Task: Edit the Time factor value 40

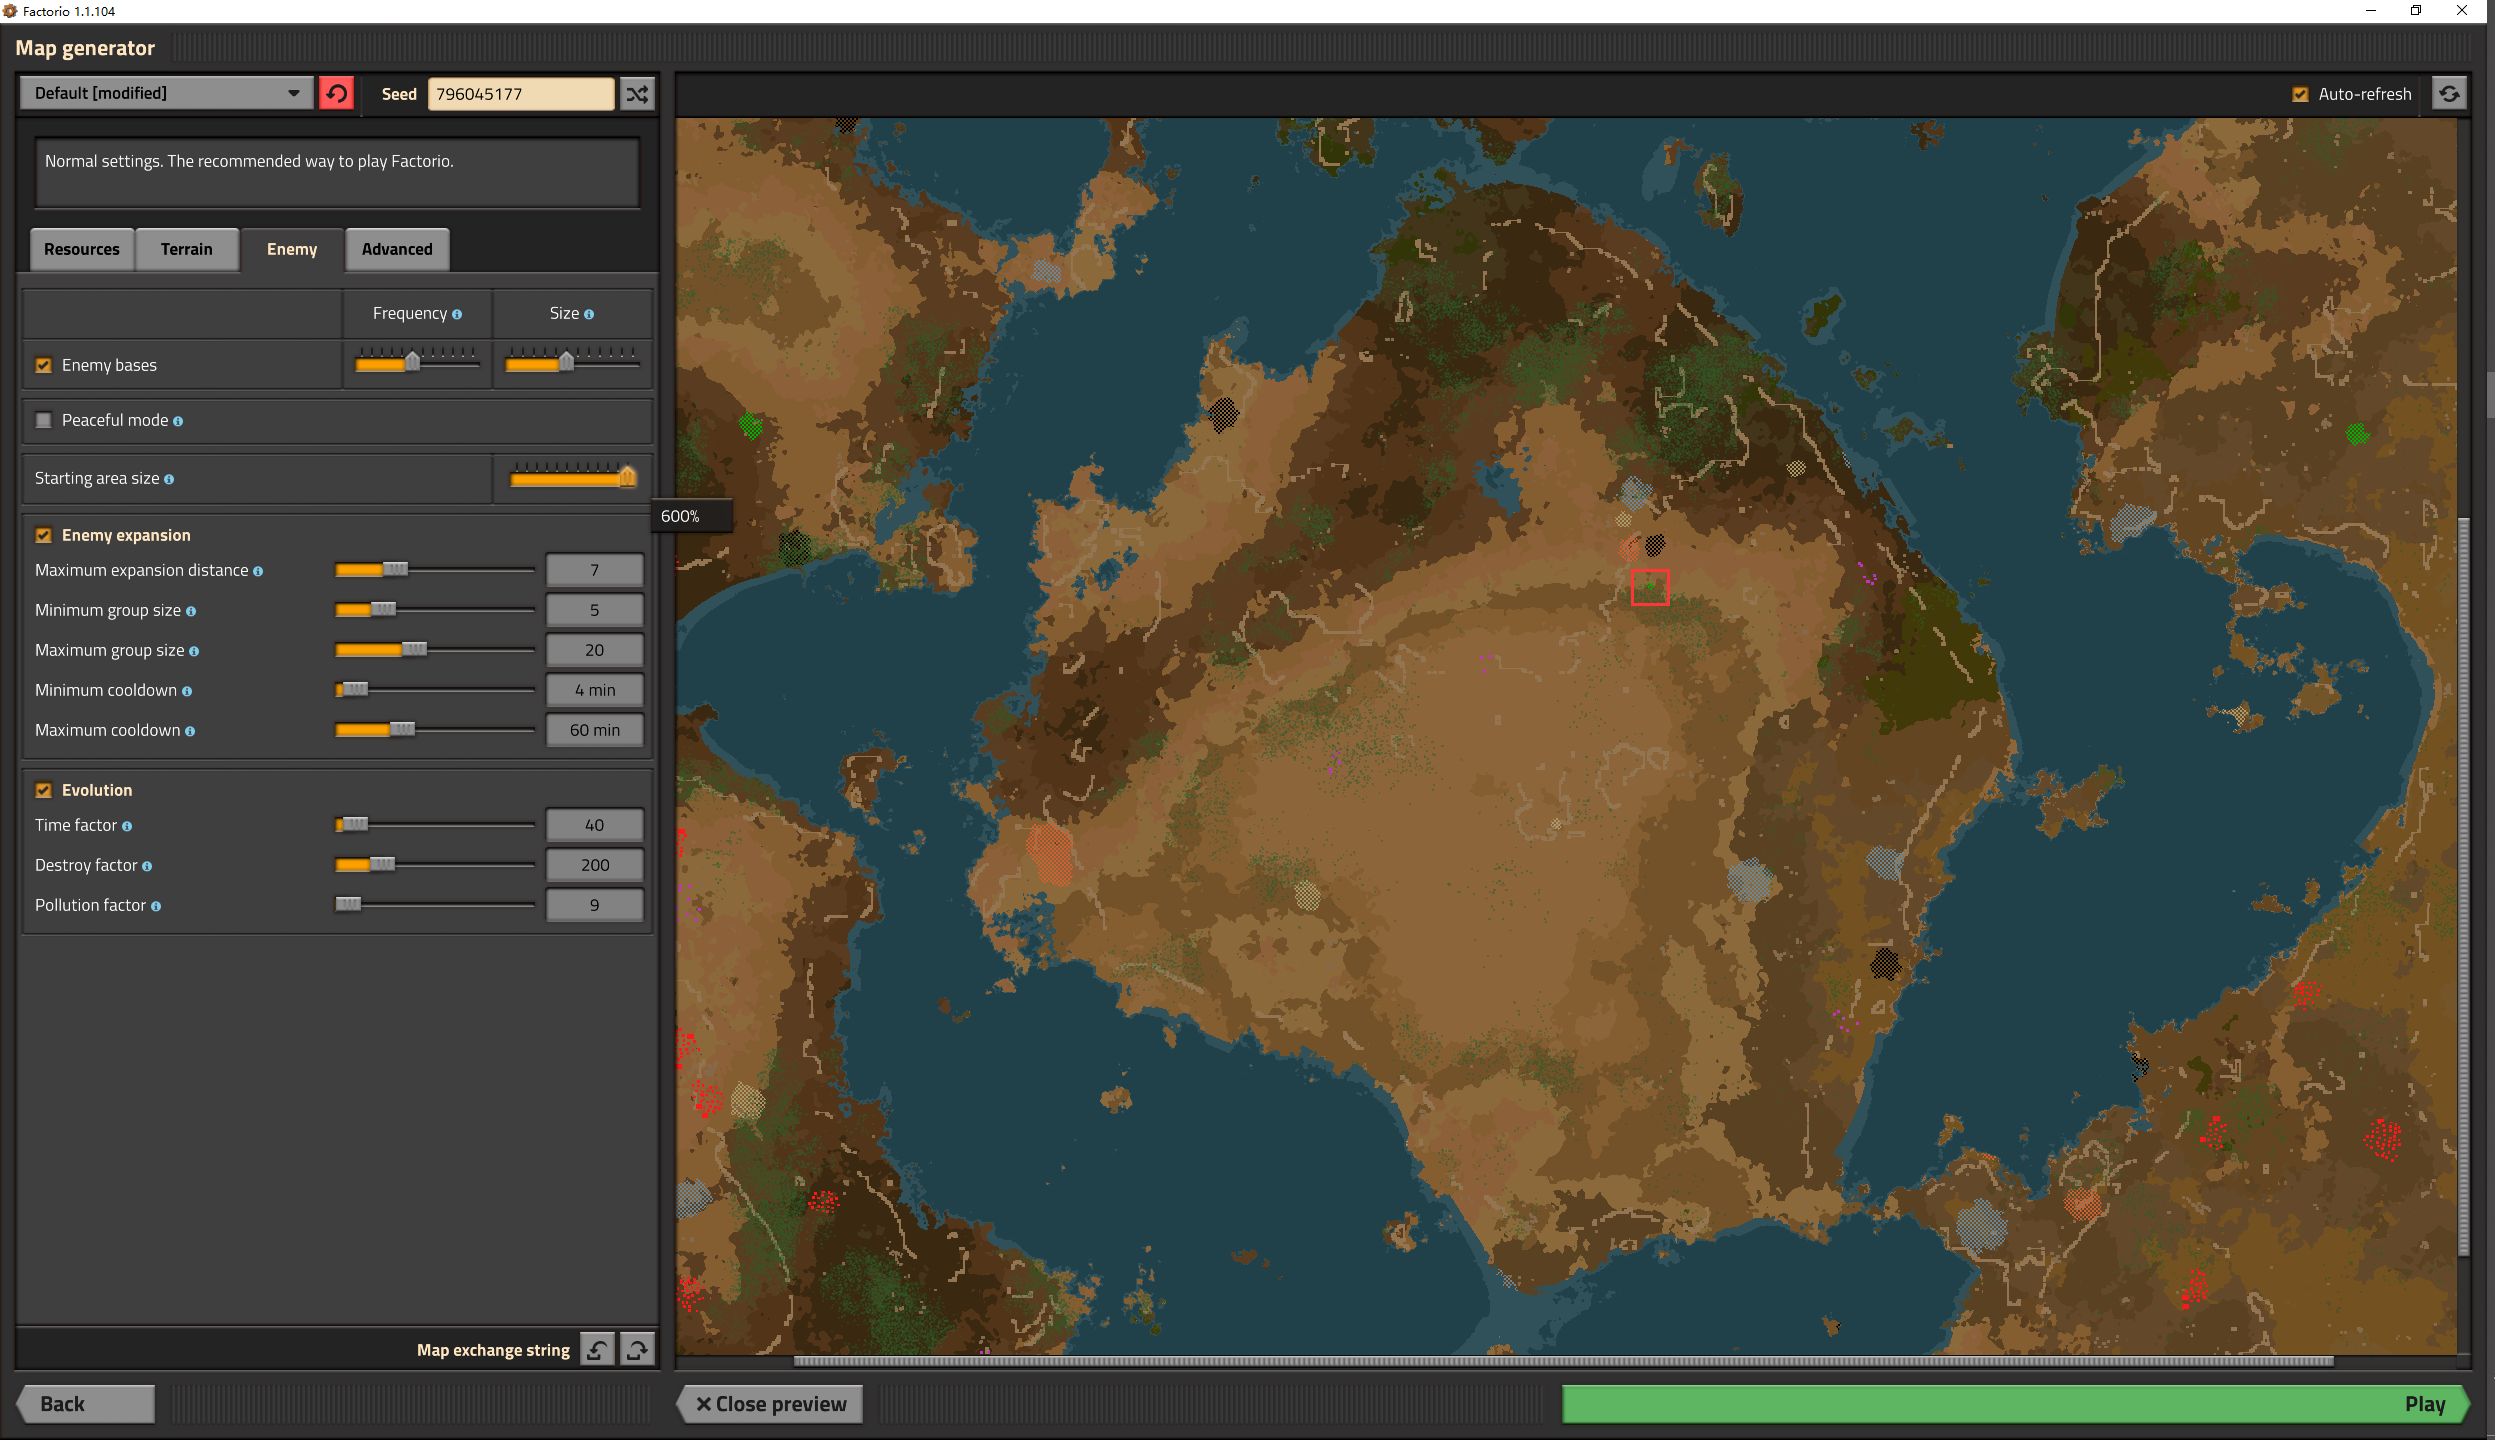Action: (x=594, y=825)
